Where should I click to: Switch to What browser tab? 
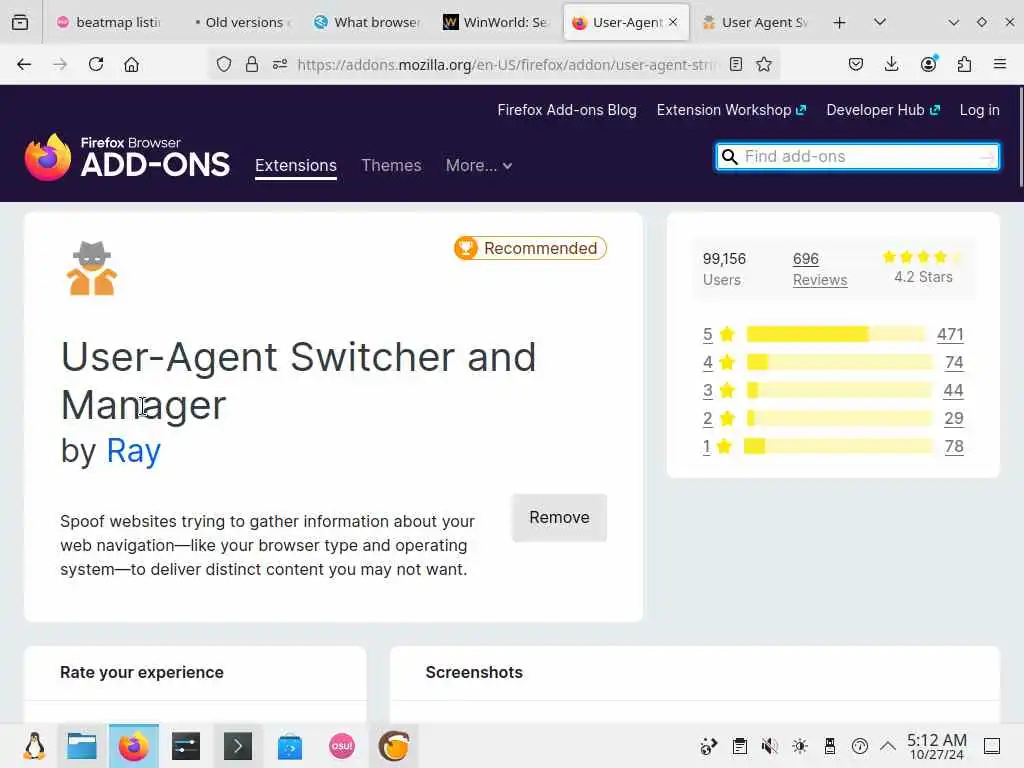367,22
